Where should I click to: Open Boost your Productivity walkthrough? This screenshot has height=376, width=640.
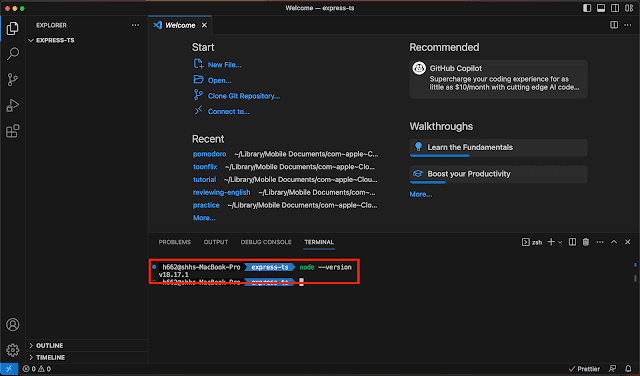pos(498,174)
